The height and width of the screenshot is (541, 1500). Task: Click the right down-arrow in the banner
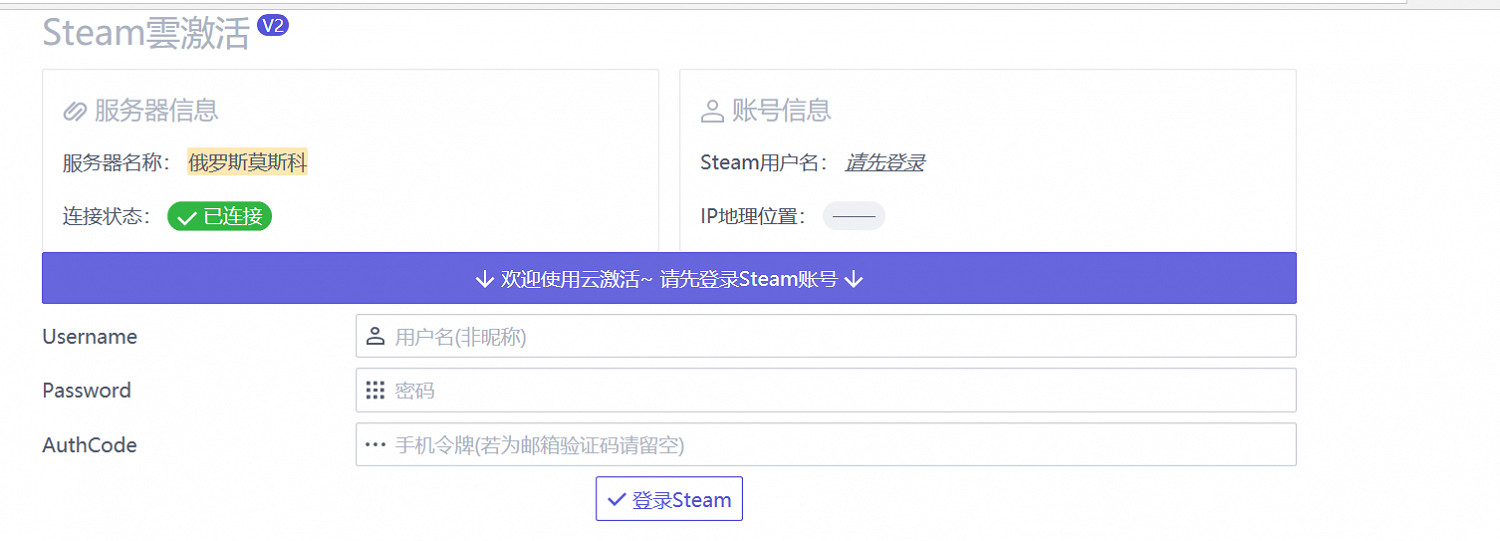coord(853,279)
